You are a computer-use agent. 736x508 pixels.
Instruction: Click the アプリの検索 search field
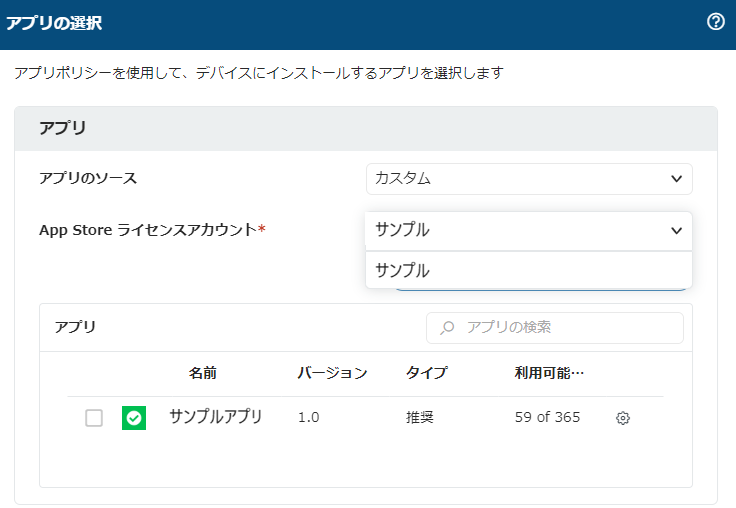pos(555,328)
